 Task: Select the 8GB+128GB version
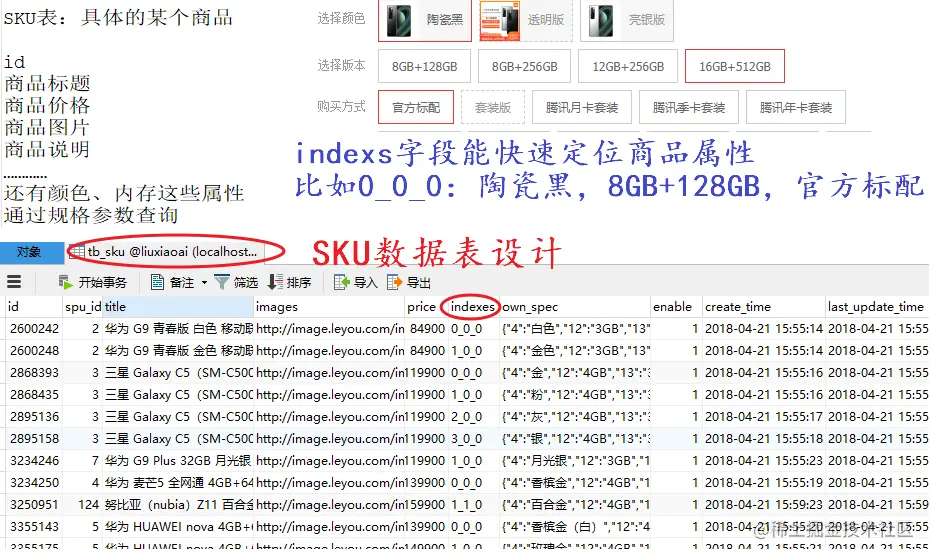pyautogui.click(x=424, y=67)
